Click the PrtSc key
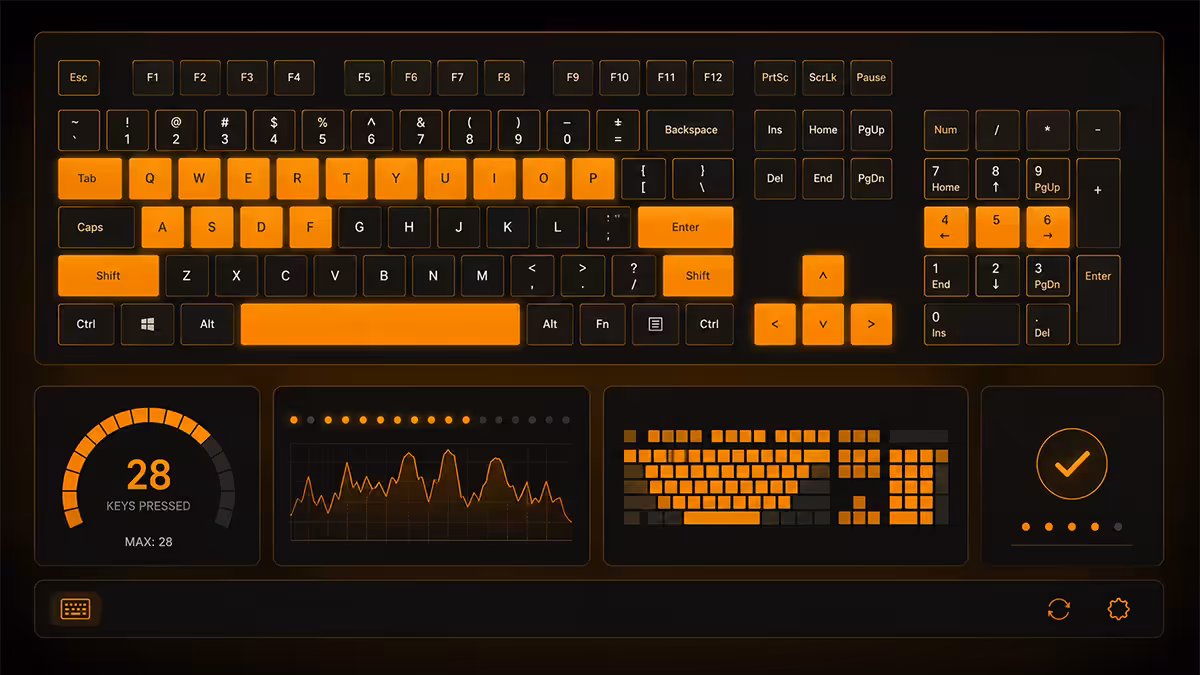This screenshot has width=1200, height=675. pyautogui.click(x=775, y=77)
